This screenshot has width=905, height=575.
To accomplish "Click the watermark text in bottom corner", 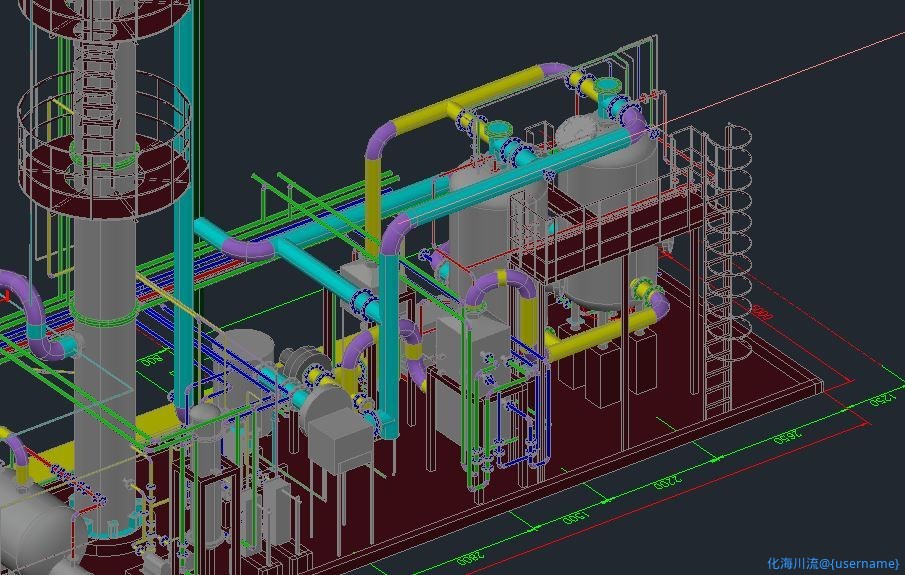I will (833, 563).
